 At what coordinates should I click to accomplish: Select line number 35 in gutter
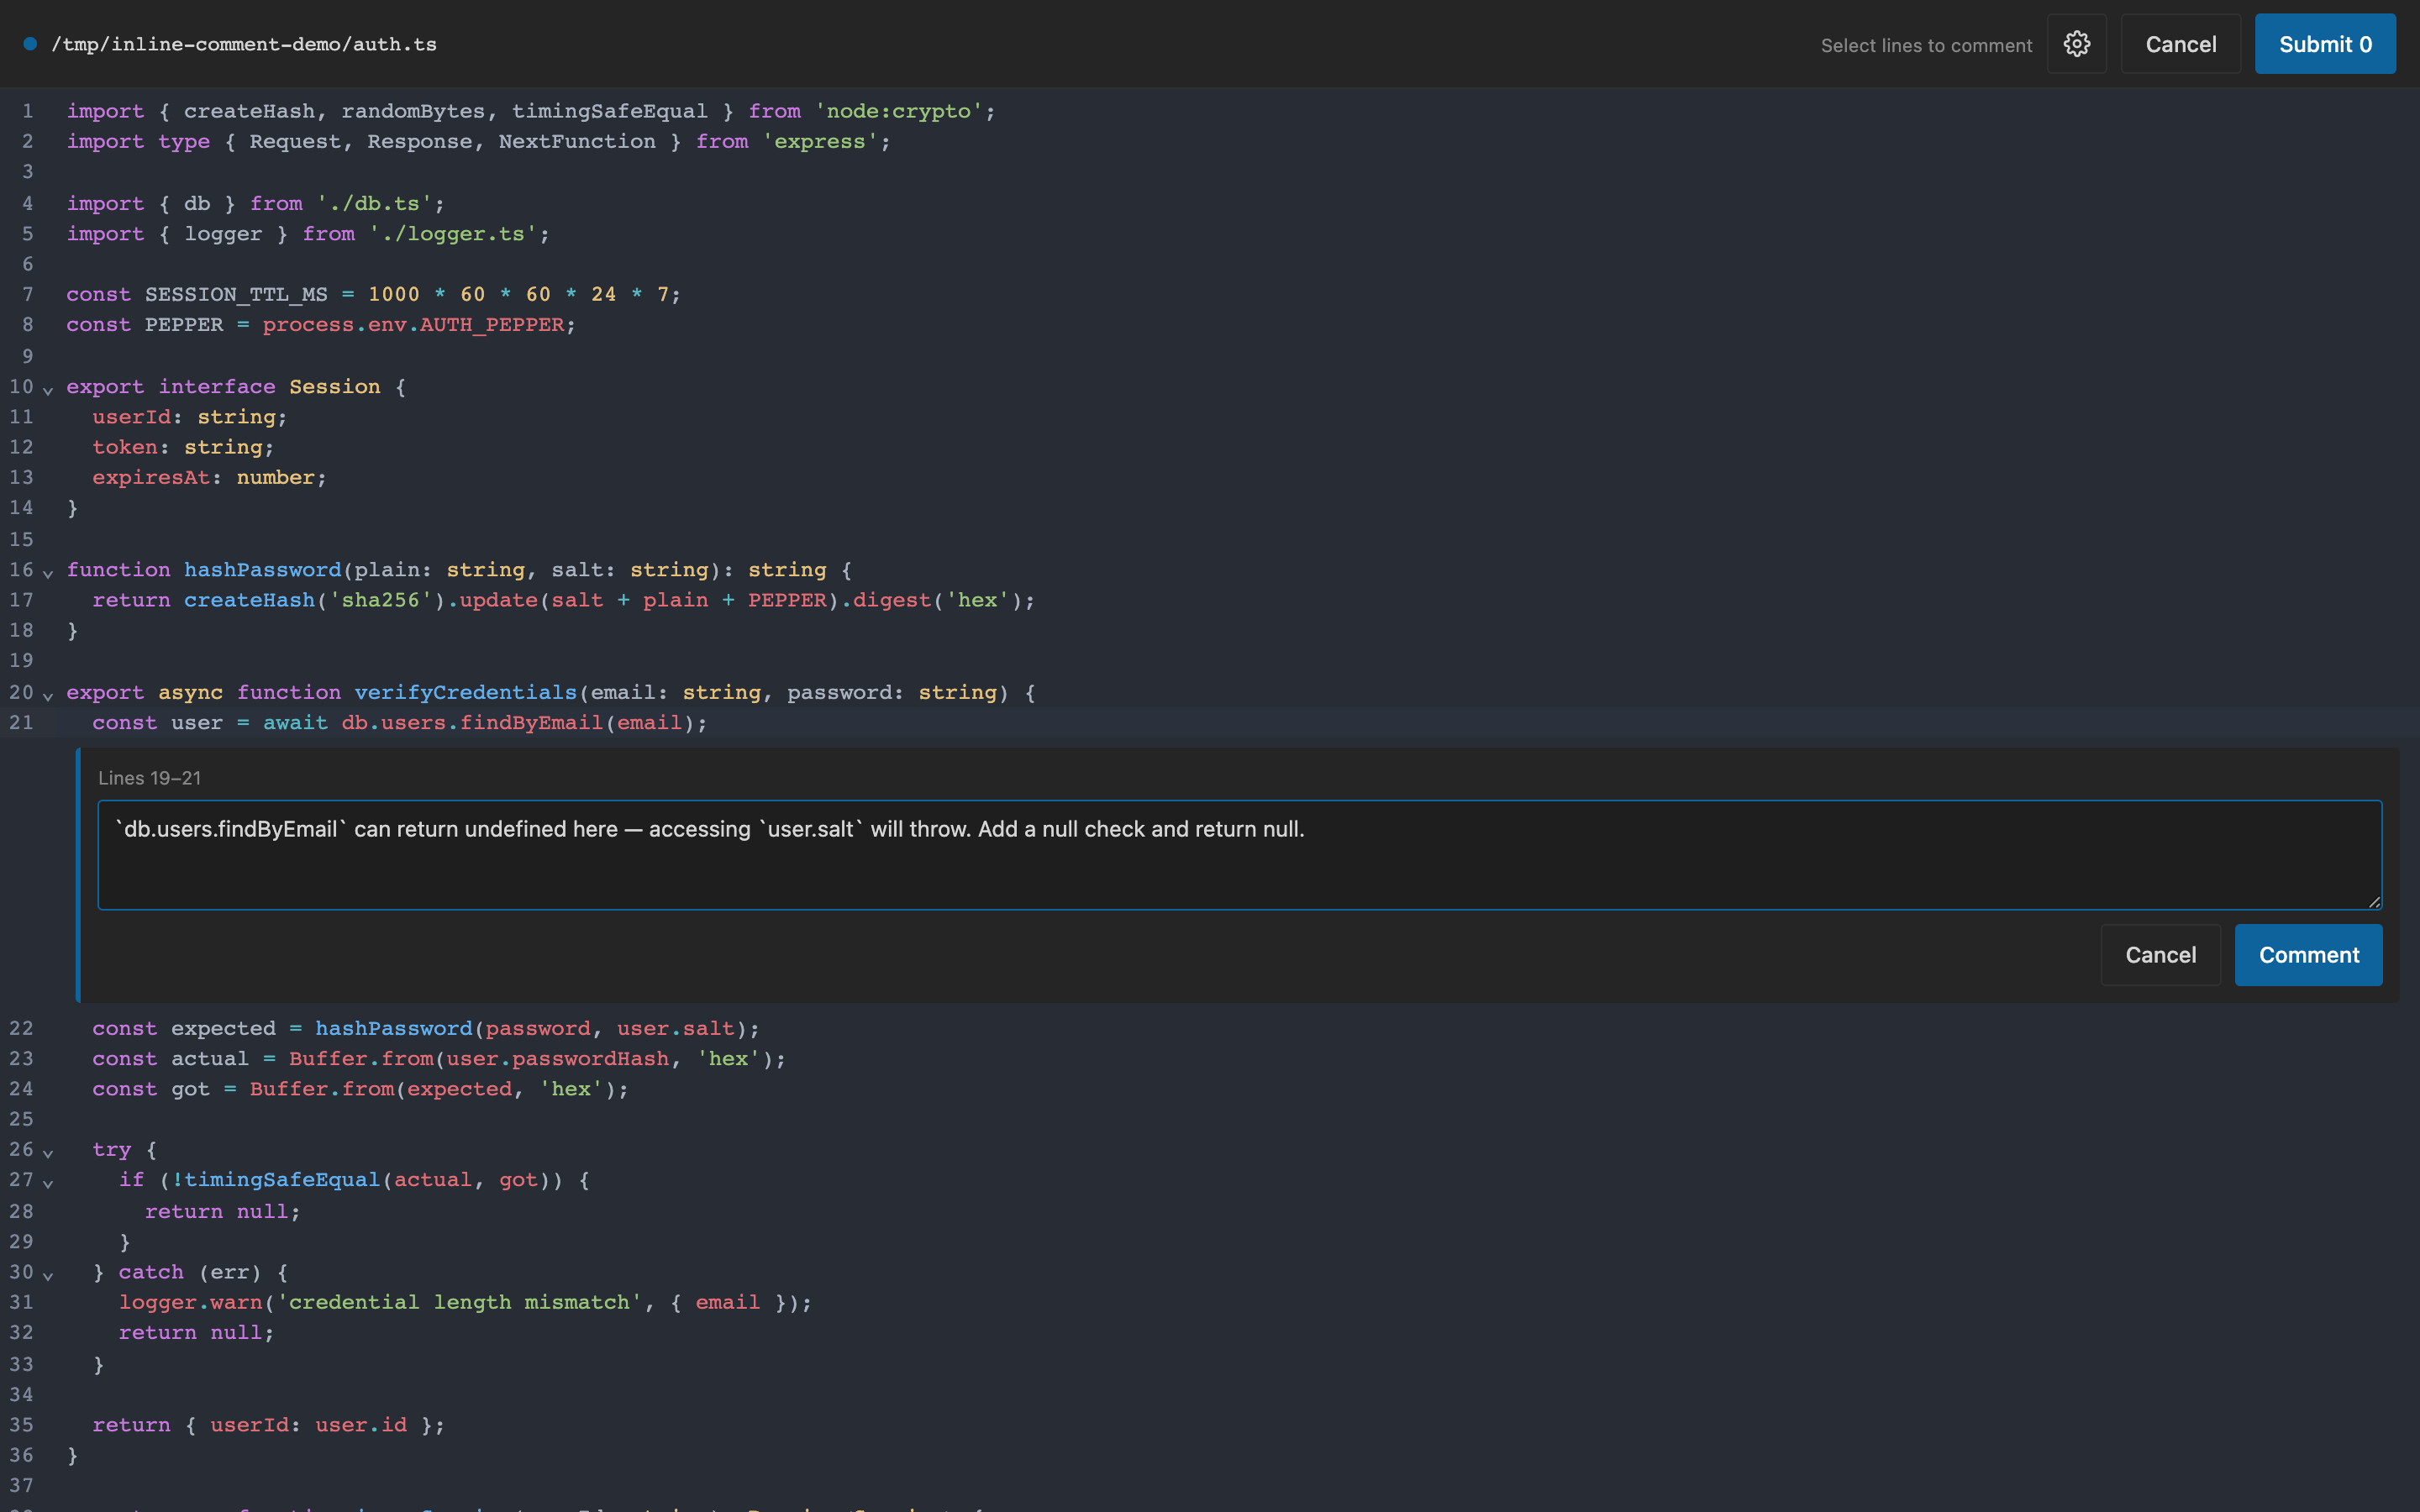point(21,1424)
